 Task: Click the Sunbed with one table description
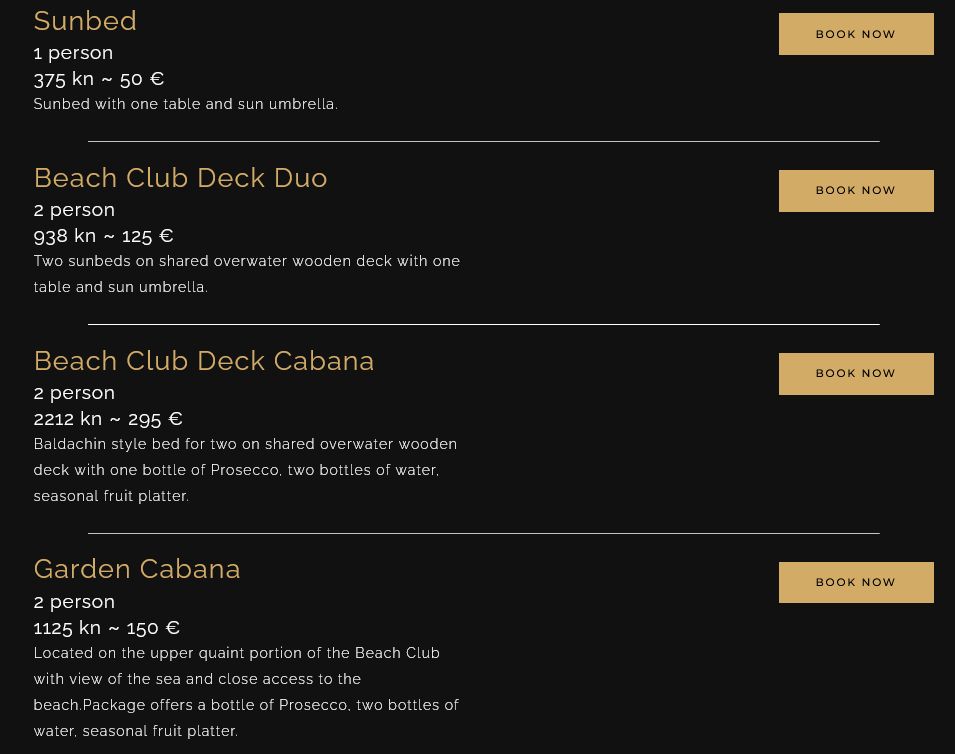point(185,104)
